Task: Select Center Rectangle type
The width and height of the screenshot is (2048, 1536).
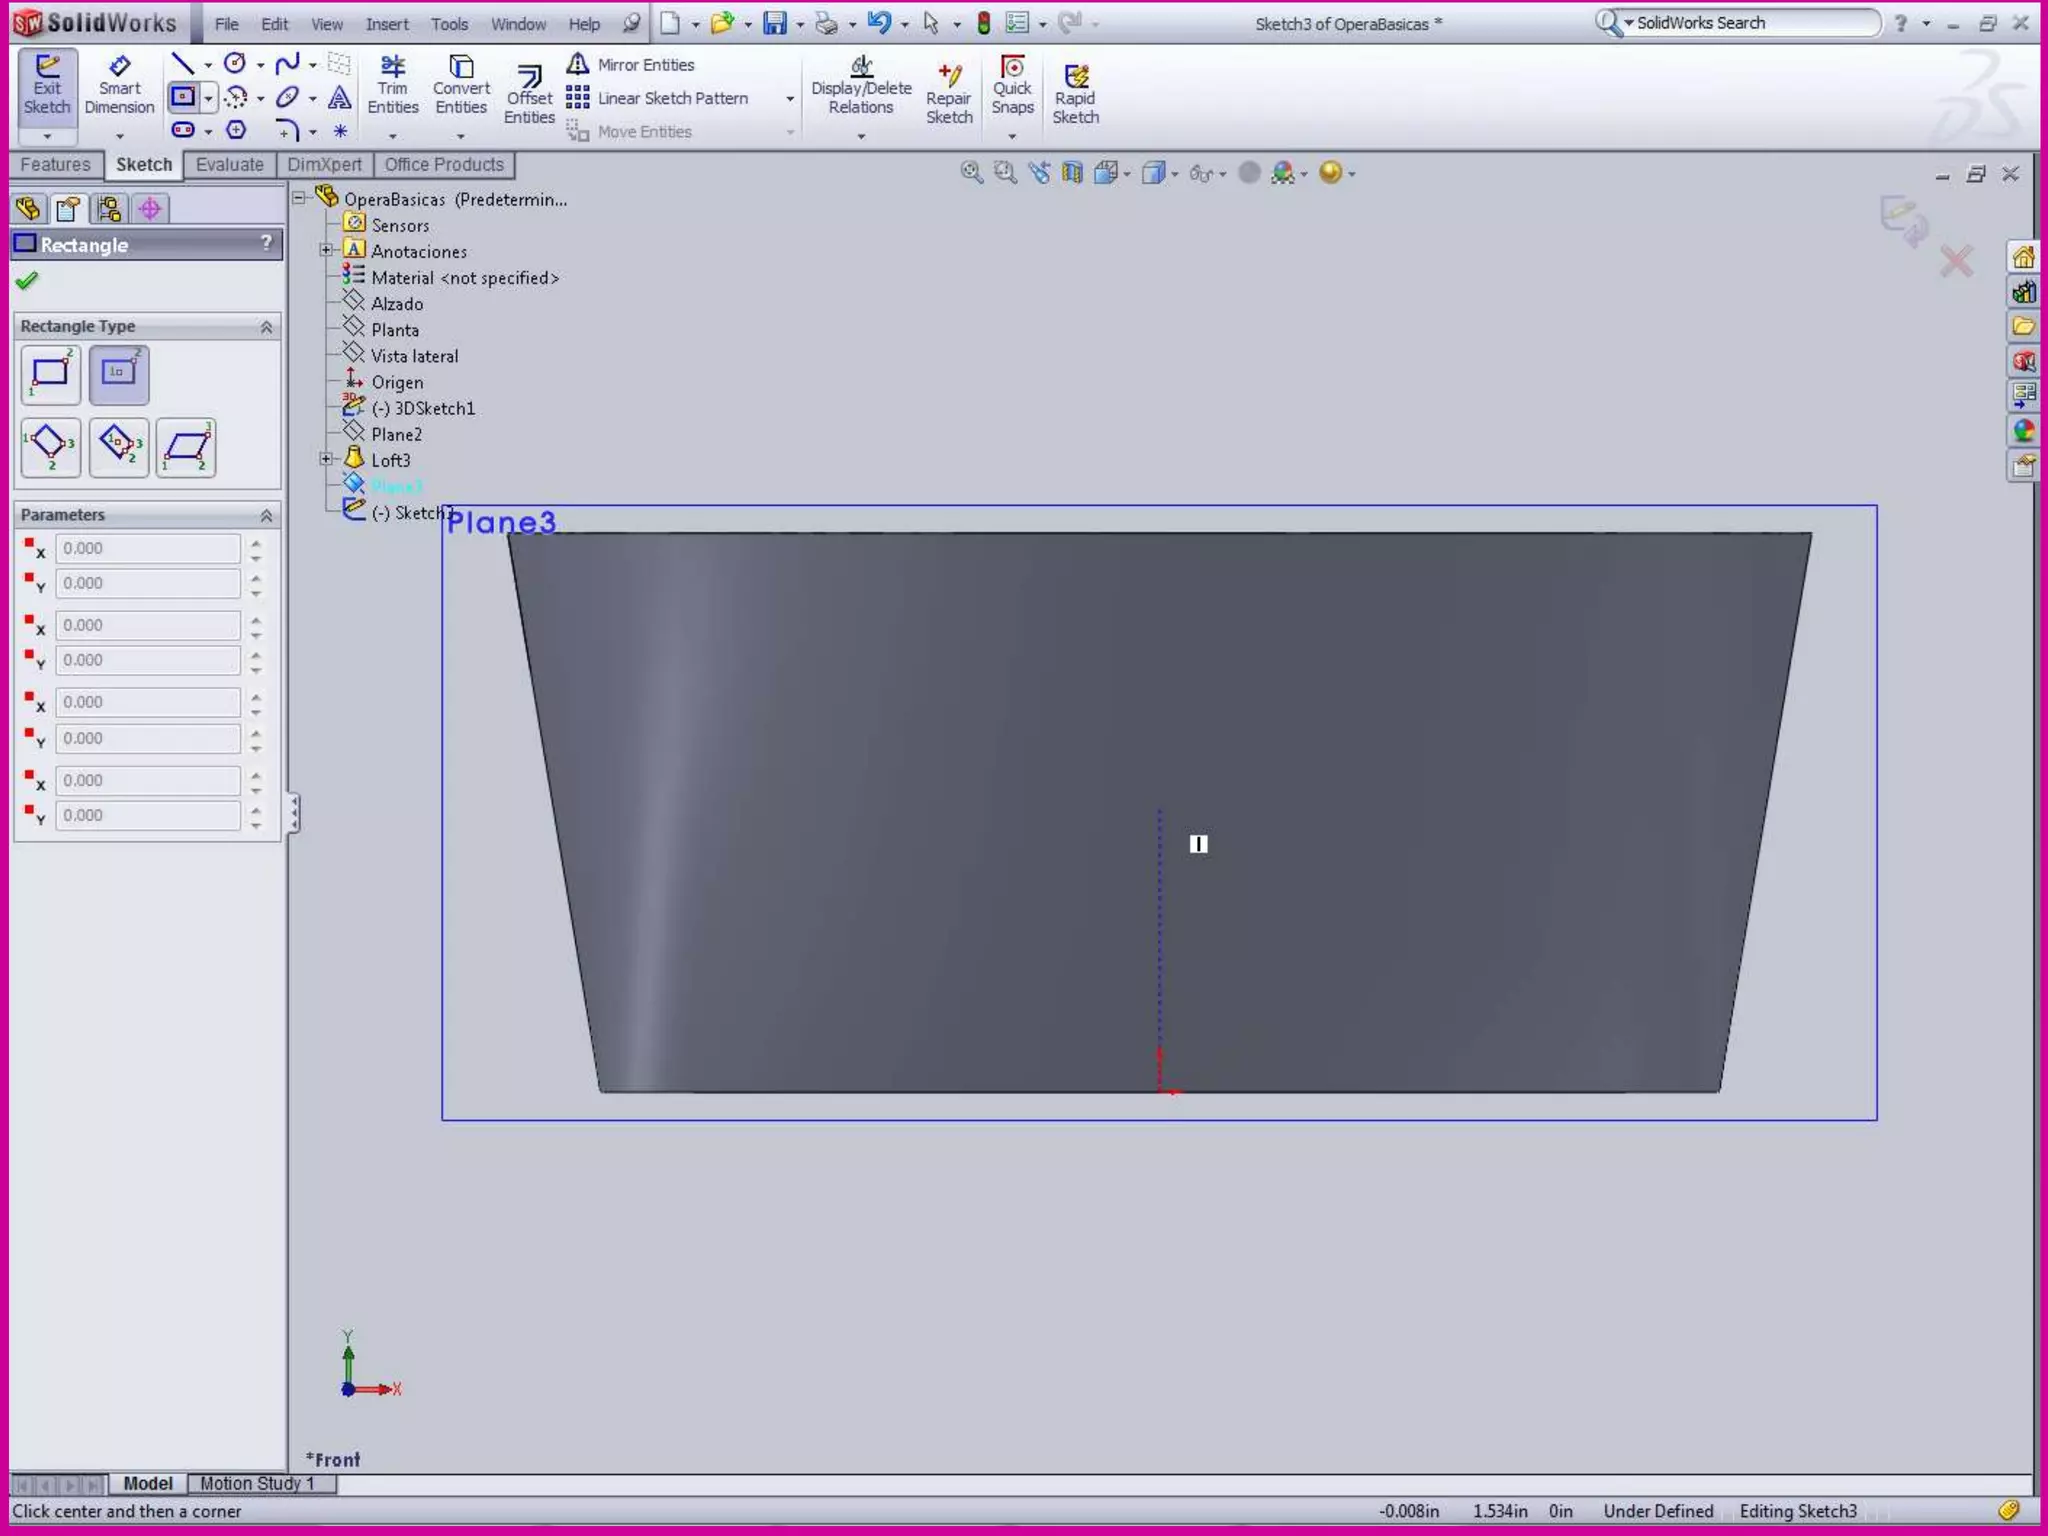Action: click(118, 374)
